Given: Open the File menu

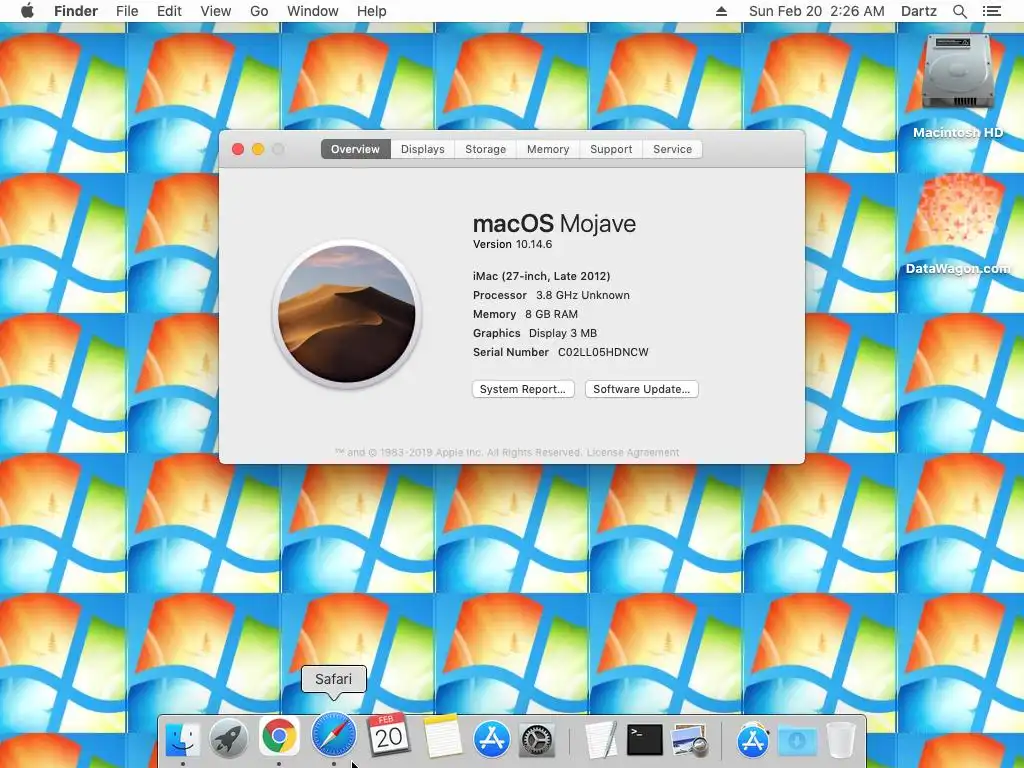Looking at the screenshot, I should (127, 11).
